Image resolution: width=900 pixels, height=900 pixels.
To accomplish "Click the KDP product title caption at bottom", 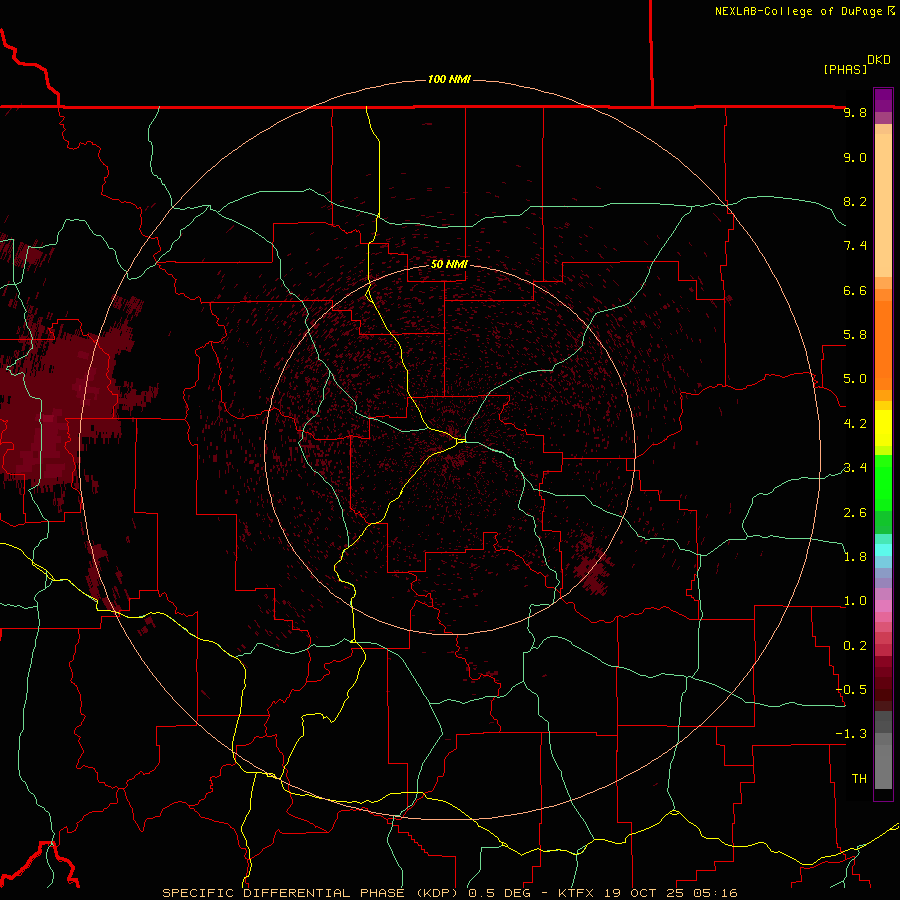I will tap(449, 893).
